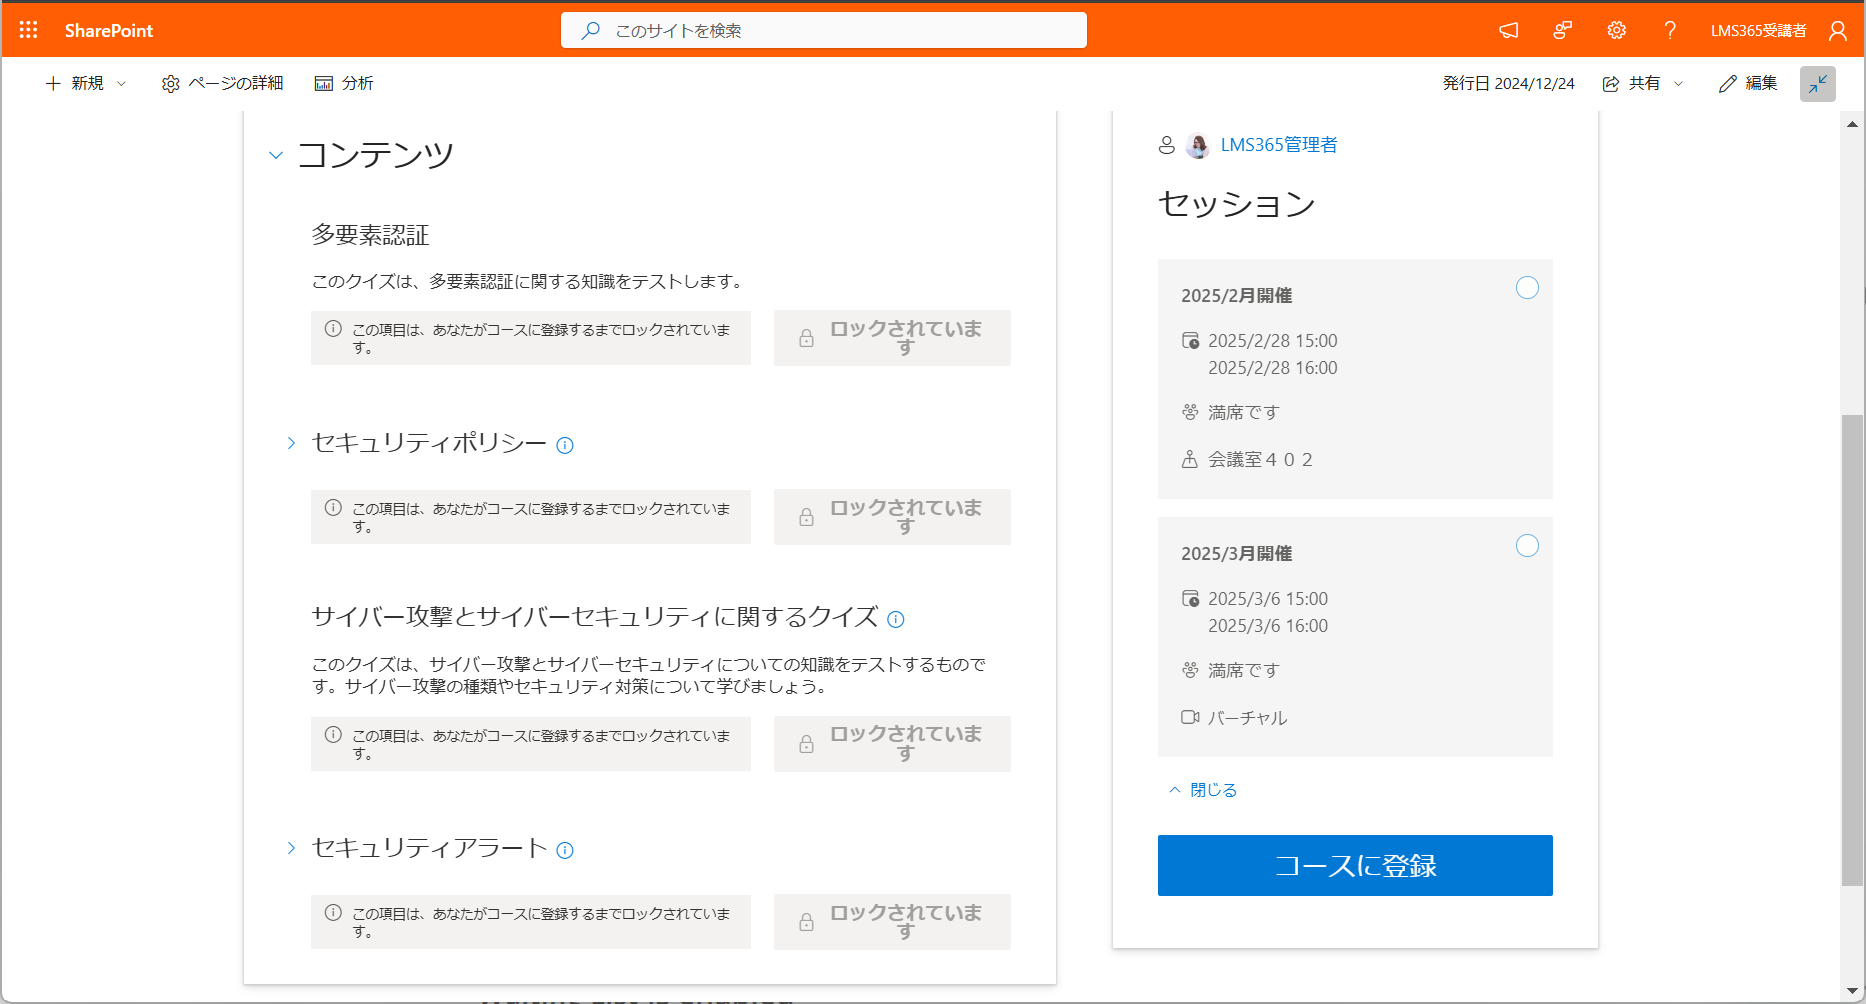Screen dimensions: 1866x1004
Task: Click 編集 to edit page
Action: tap(1747, 84)
